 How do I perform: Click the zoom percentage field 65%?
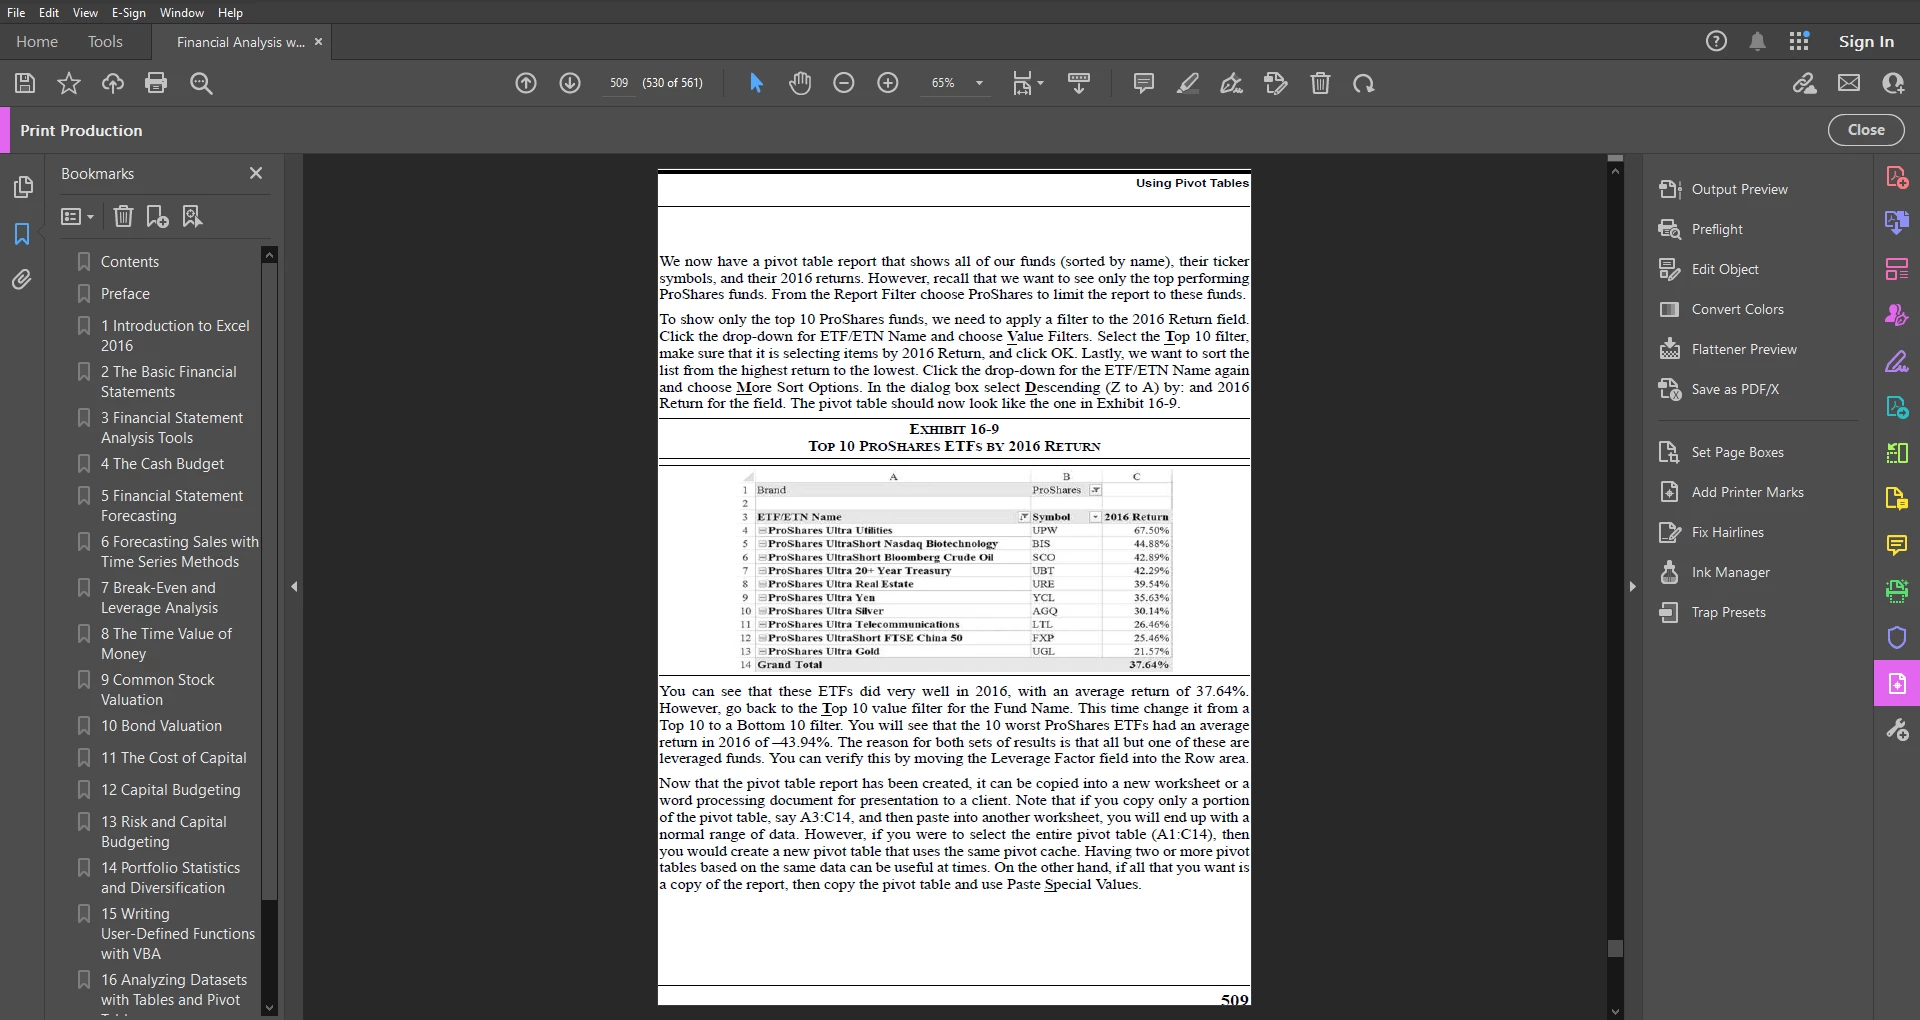[x=943, y=83]
